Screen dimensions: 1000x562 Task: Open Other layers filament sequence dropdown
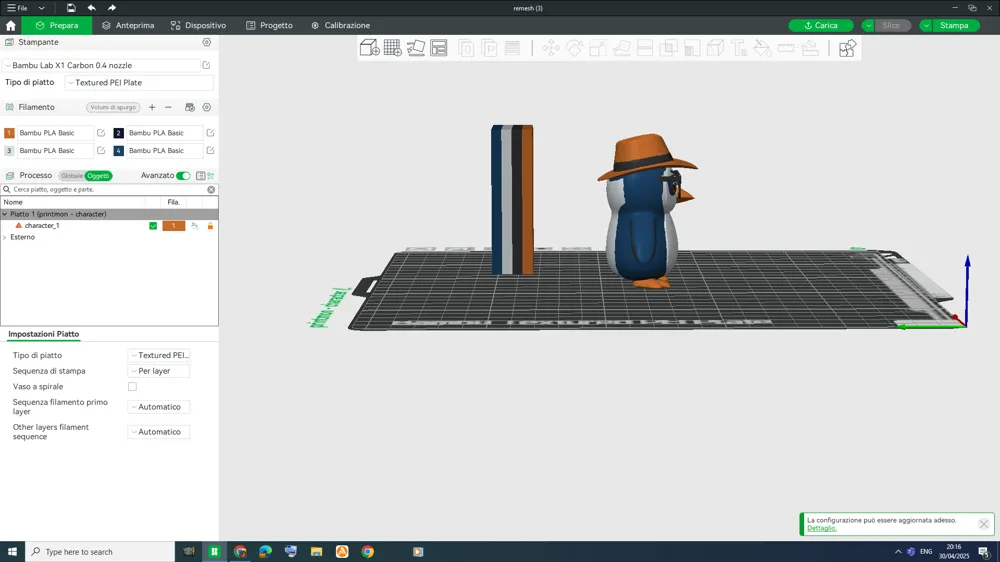coord(159,432)
